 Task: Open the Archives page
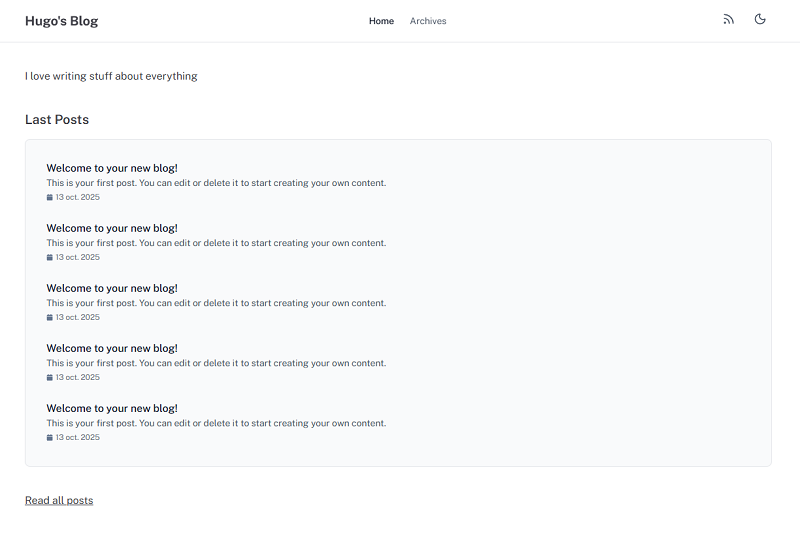click(428, 21)
